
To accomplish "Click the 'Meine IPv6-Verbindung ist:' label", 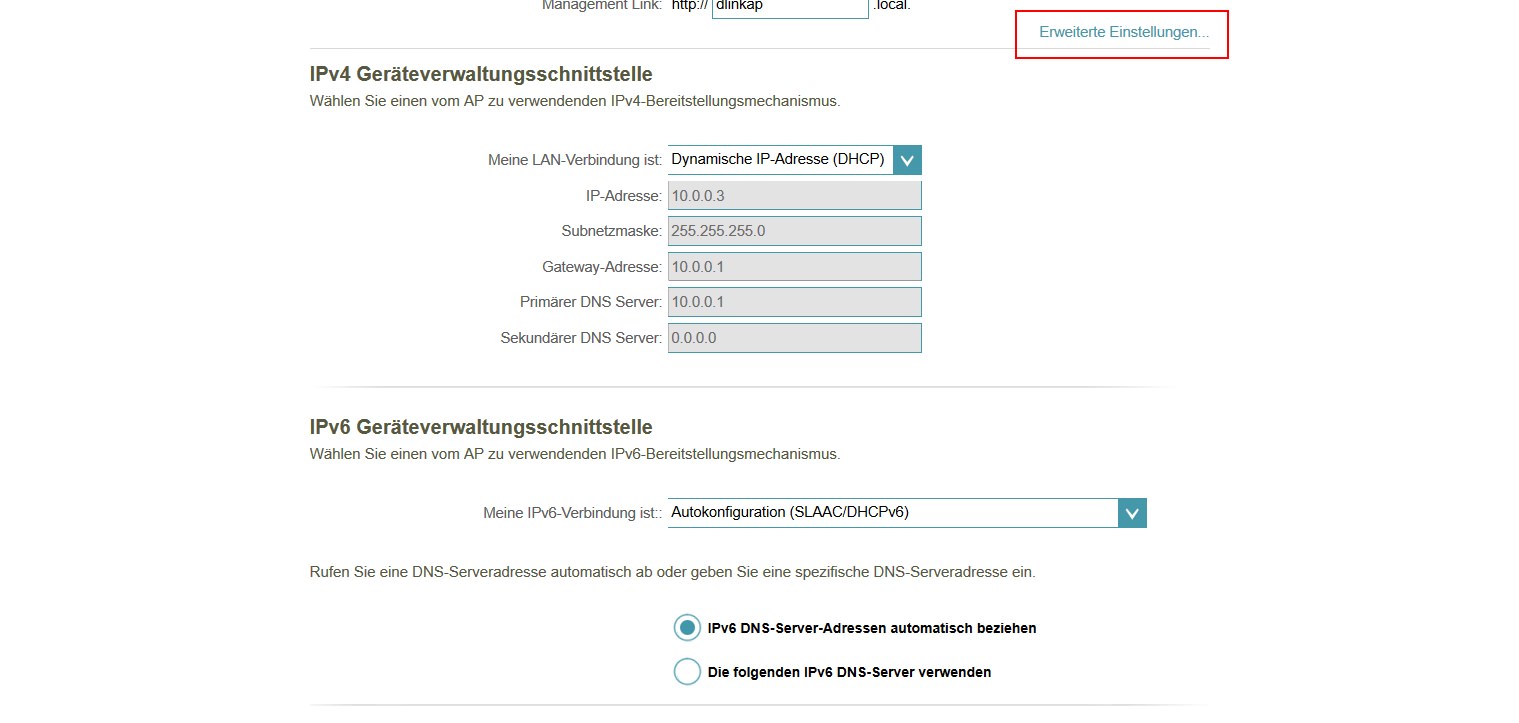I will pos(572,513).
